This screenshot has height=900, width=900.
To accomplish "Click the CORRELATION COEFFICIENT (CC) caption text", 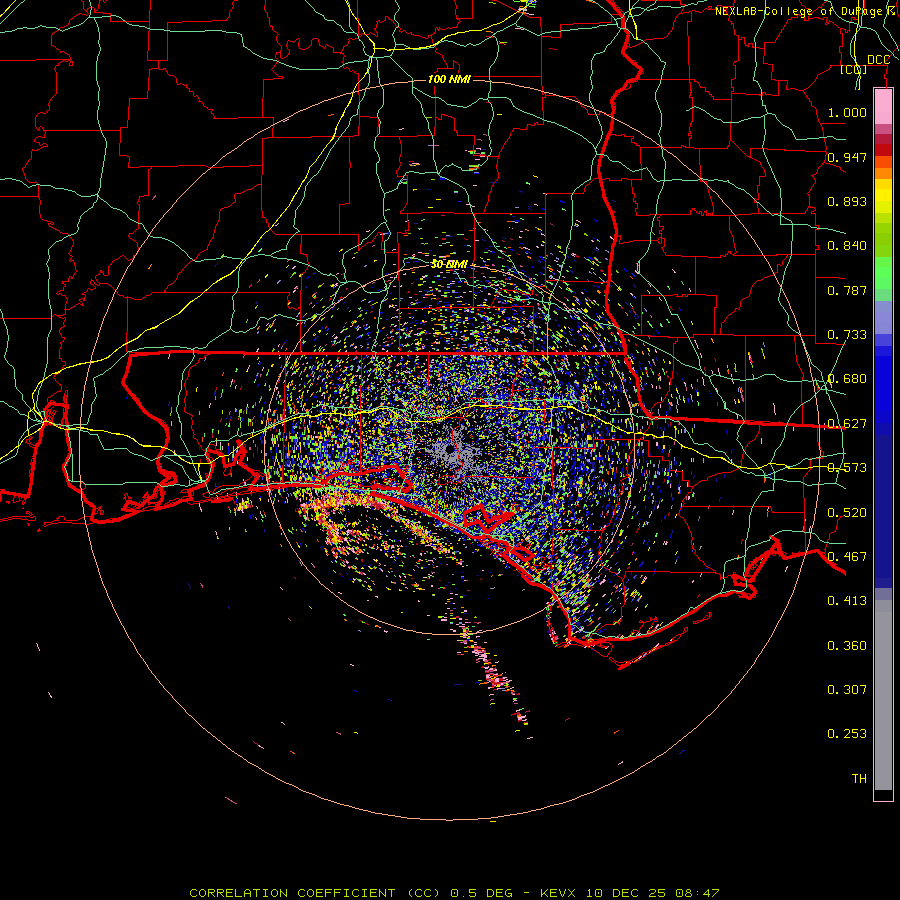I will [317, 893].
